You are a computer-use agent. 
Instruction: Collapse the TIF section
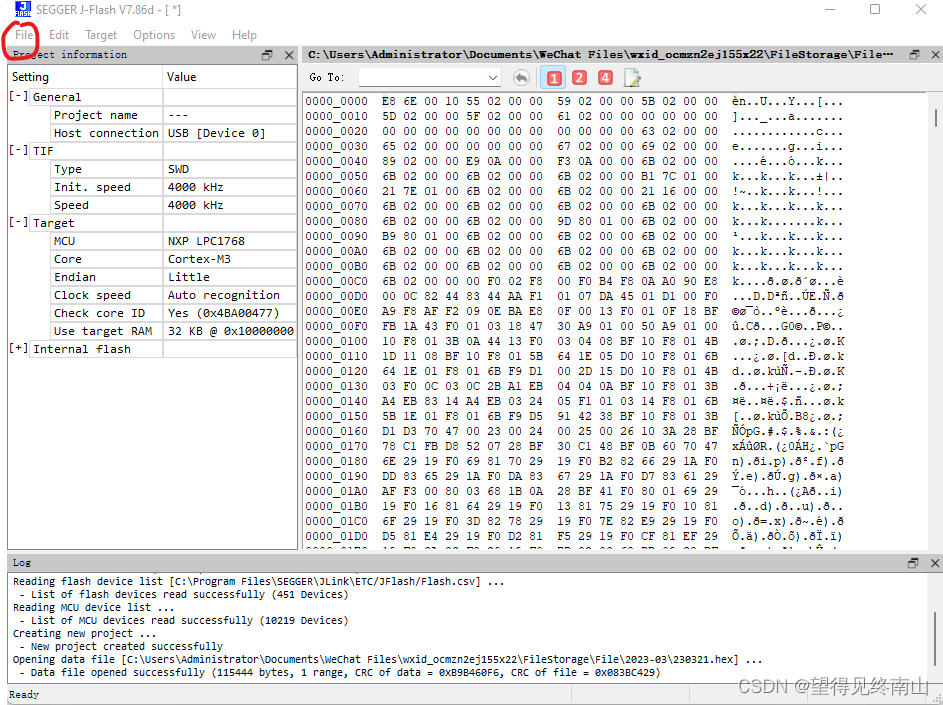(19, 150)
